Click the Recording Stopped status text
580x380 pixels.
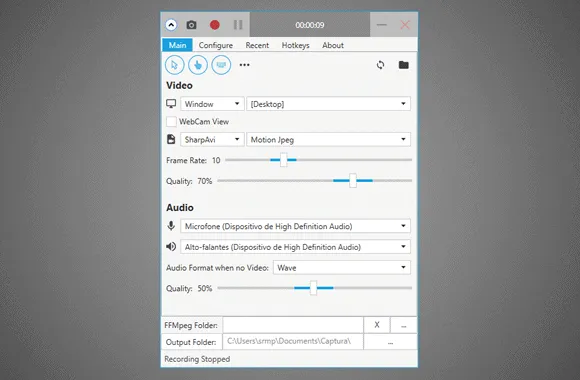click(x=197, y=359)
